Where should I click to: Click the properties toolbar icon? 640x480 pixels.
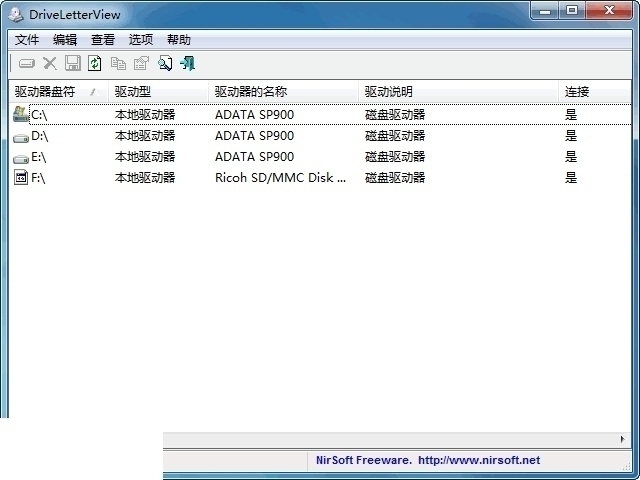click(141, 63)
